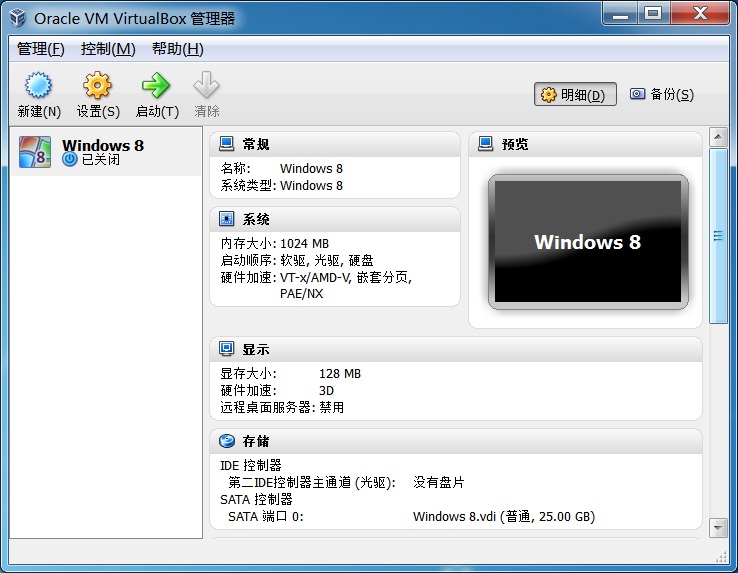Click the 禁用 remote desktop value

click(331, 407)
